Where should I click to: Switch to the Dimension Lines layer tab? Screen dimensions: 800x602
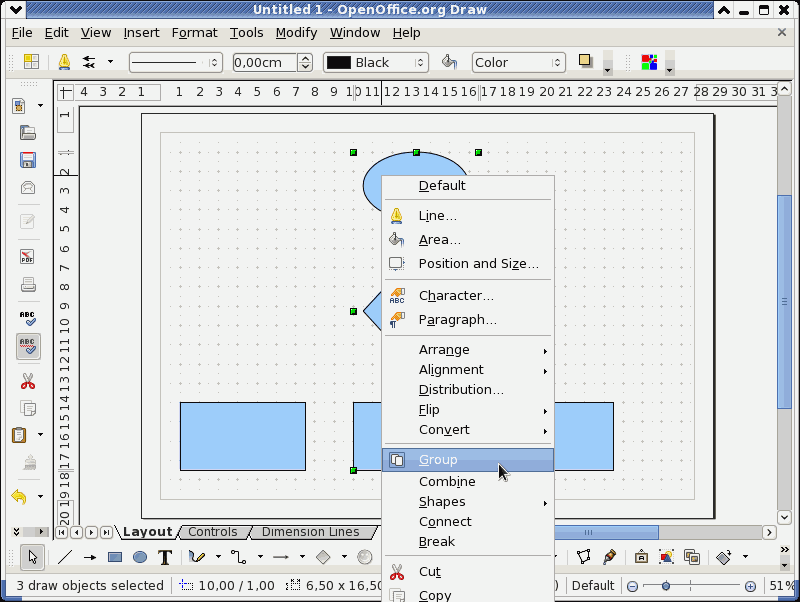pos(310,532)
